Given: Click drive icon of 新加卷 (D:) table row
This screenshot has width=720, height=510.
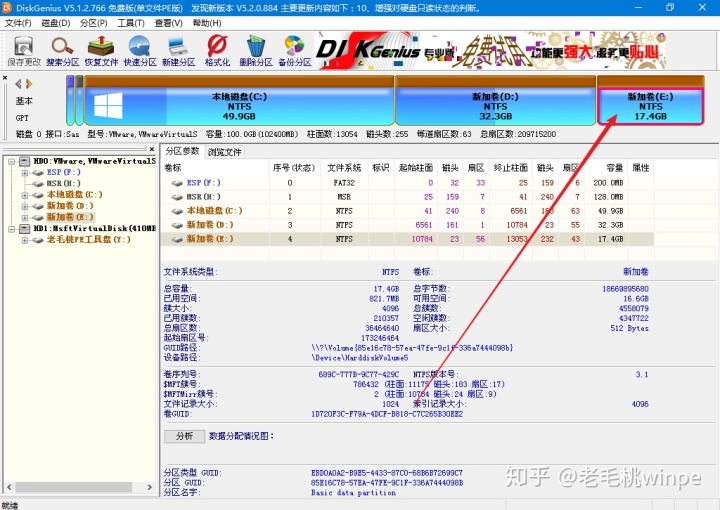Looking at the screenshot, I should 177,225.
